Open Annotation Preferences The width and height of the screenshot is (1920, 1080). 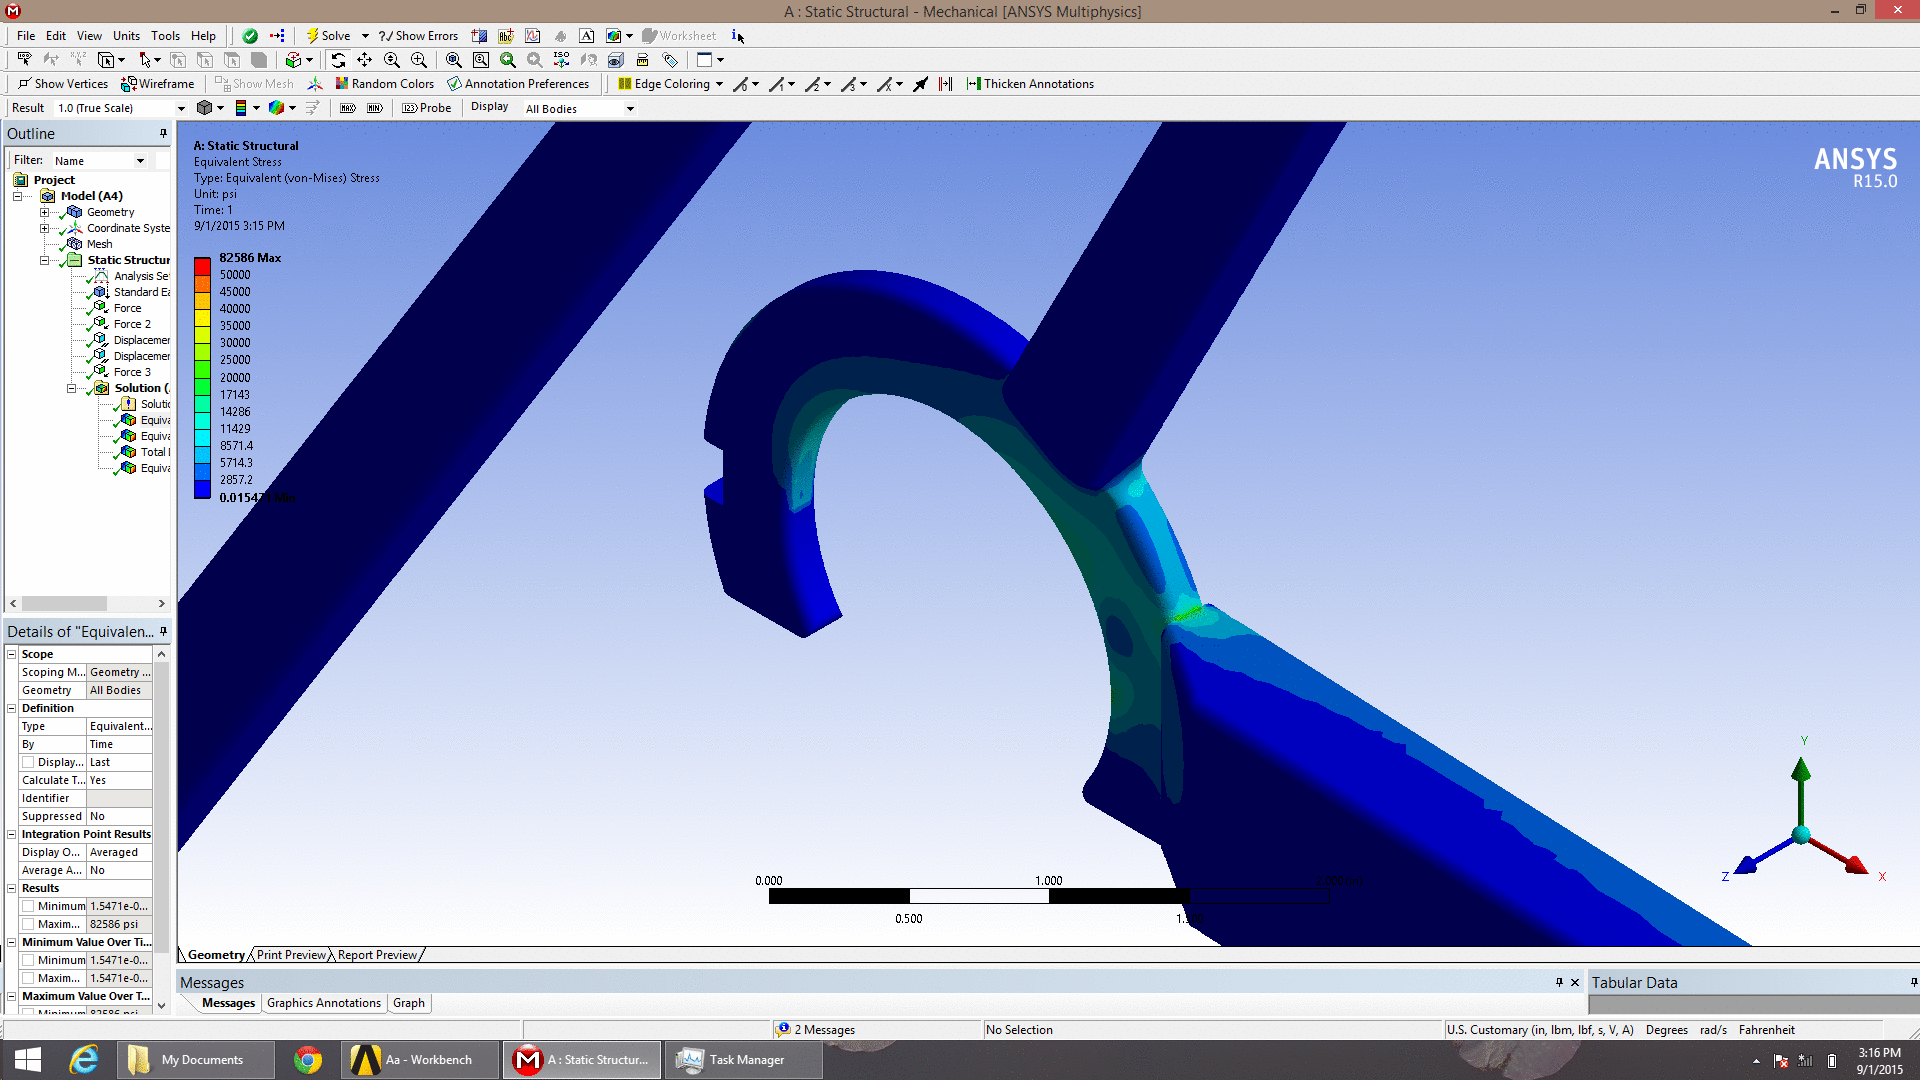pyautogui.click(x=518, y=84)
